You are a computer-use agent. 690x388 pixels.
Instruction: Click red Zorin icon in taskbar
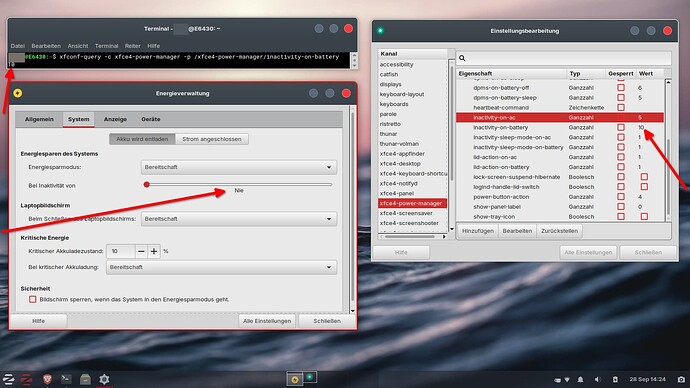click(x=26, y=379)
